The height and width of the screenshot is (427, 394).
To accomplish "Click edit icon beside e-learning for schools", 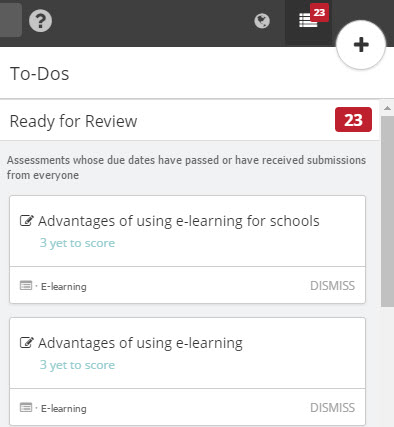I will 26,221.
